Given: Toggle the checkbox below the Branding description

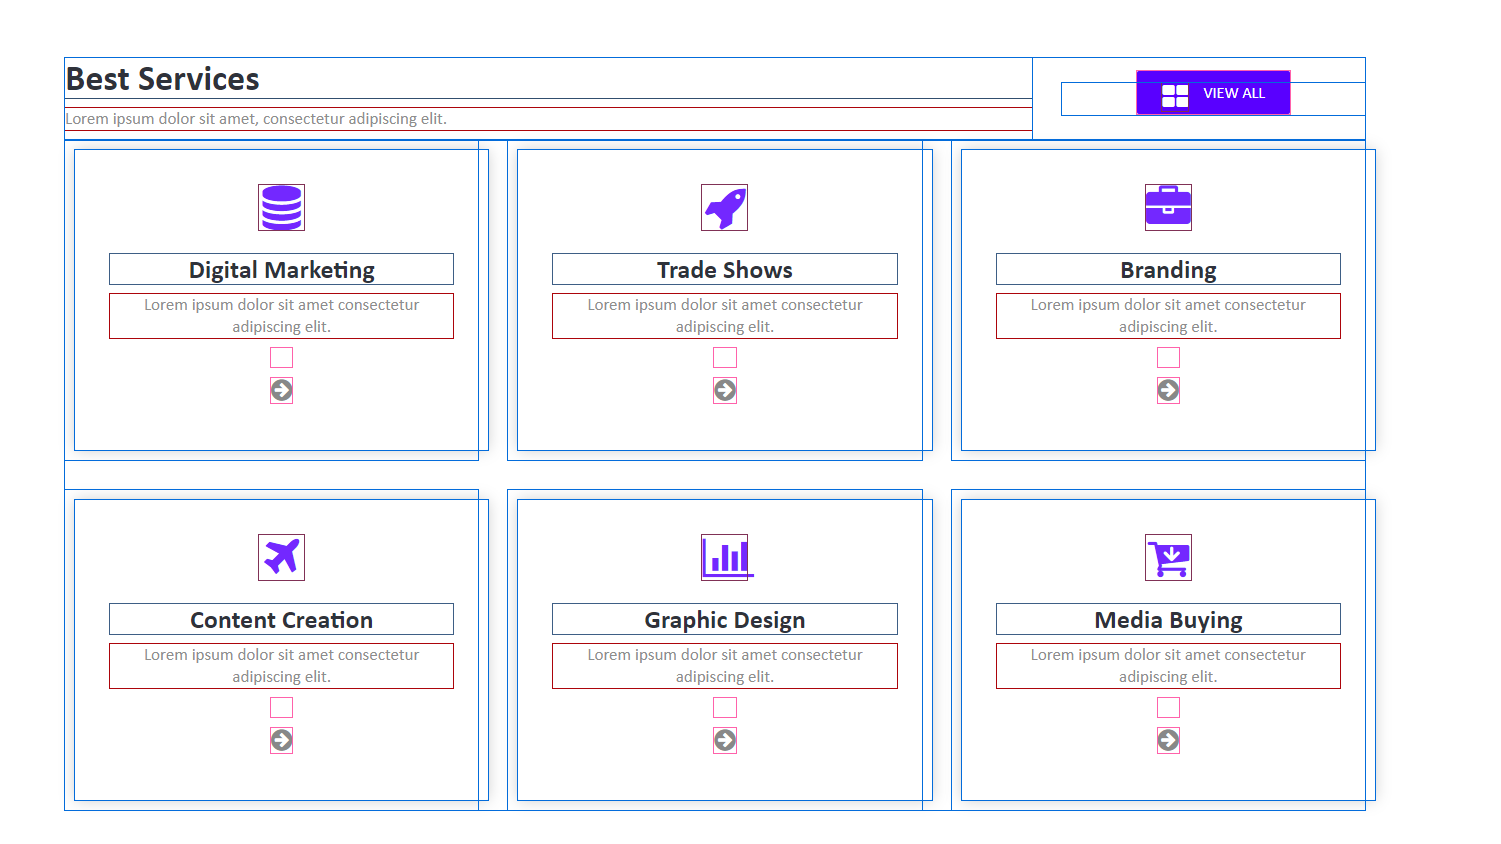Looking at the screenshot, I should (x=1168, y=357).
